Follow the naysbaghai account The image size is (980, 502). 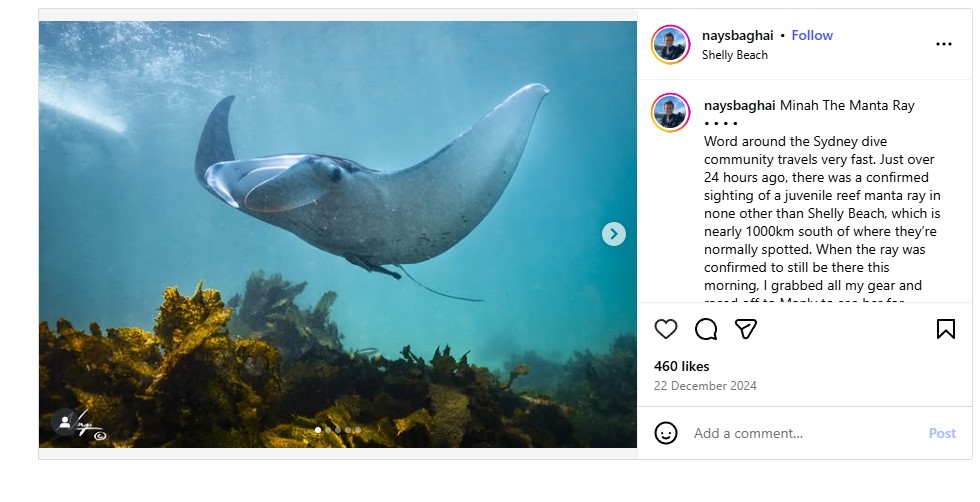coord(812,35)
